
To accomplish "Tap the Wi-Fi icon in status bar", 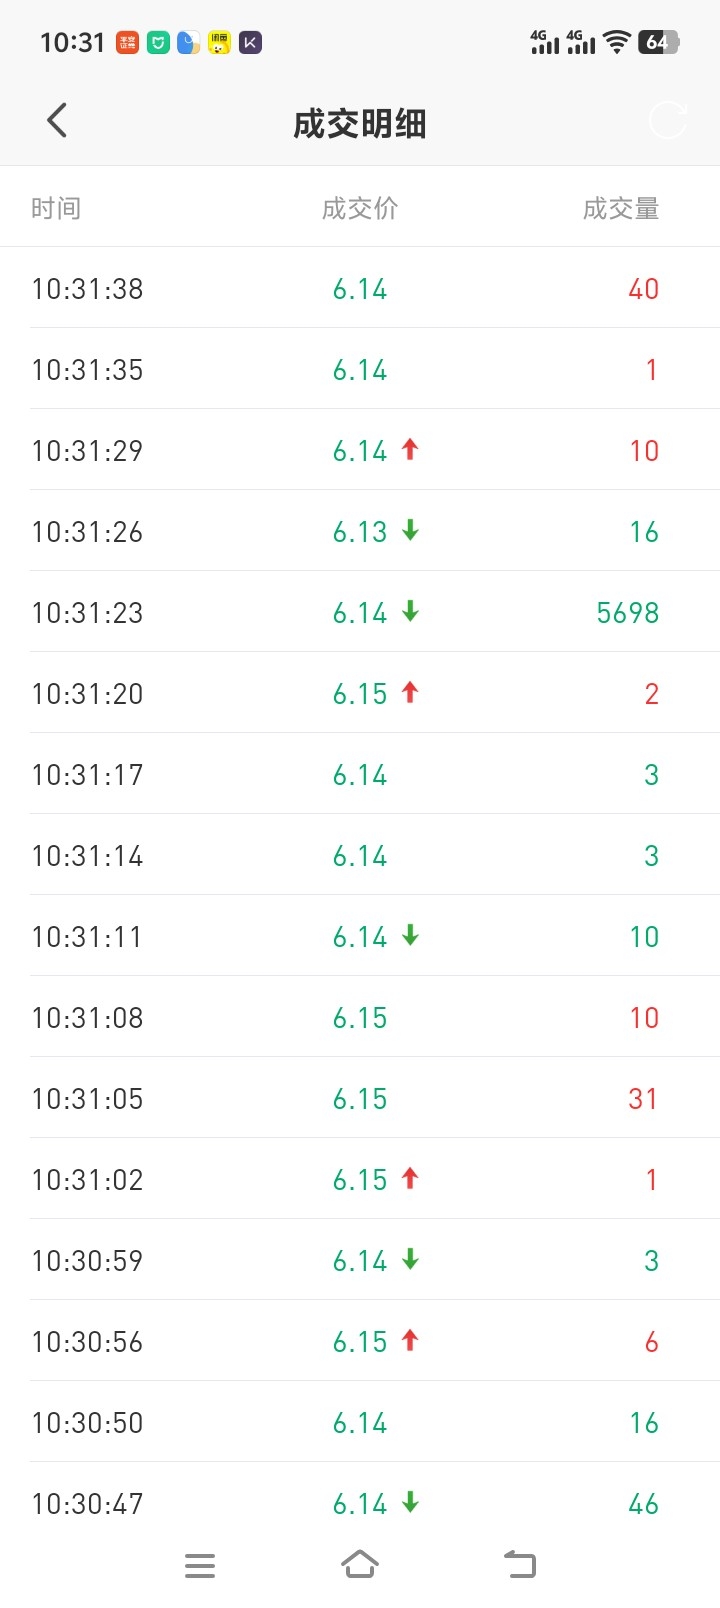I will tap(617, 42).
